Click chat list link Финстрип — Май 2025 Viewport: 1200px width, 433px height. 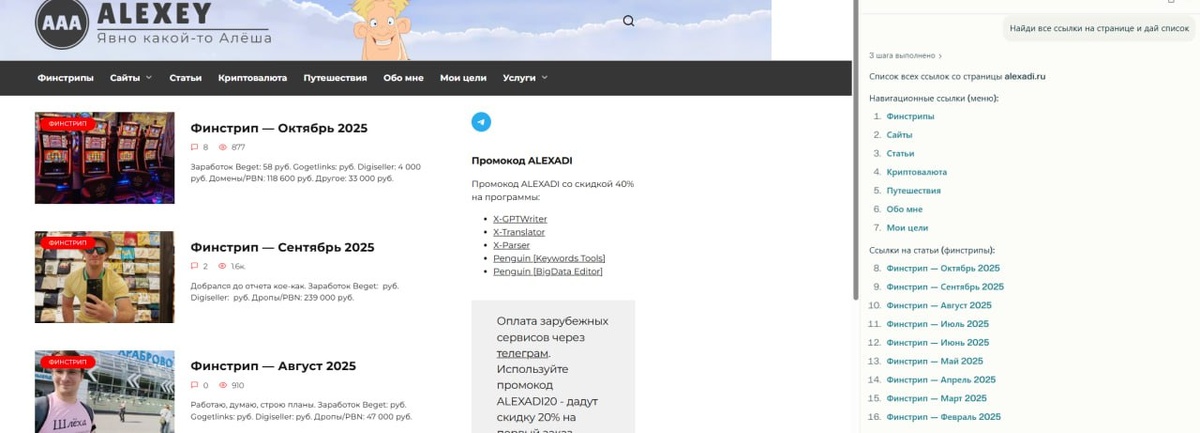coord(934,361)
